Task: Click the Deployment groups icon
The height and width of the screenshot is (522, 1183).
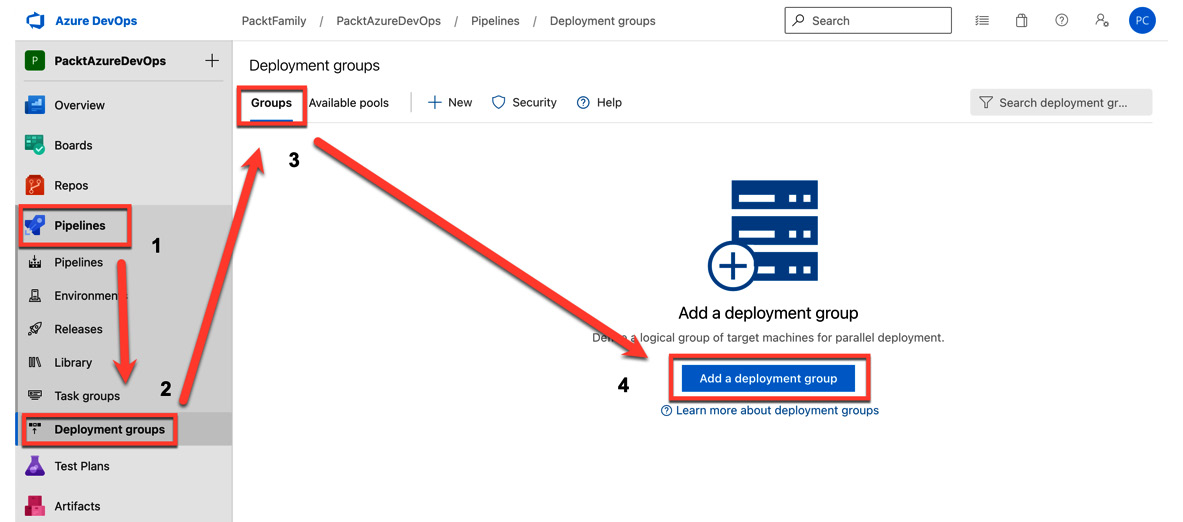Action: pos(35,429)
